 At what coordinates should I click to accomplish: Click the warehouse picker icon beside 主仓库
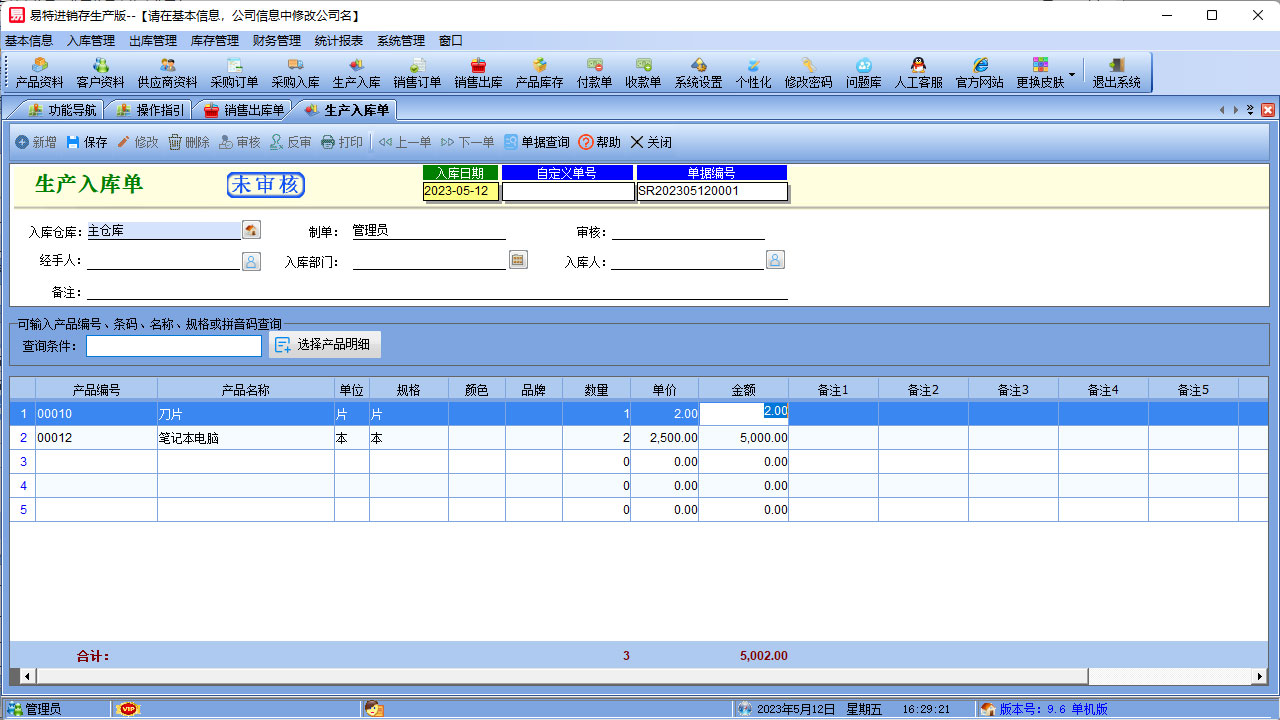(251, 230)
